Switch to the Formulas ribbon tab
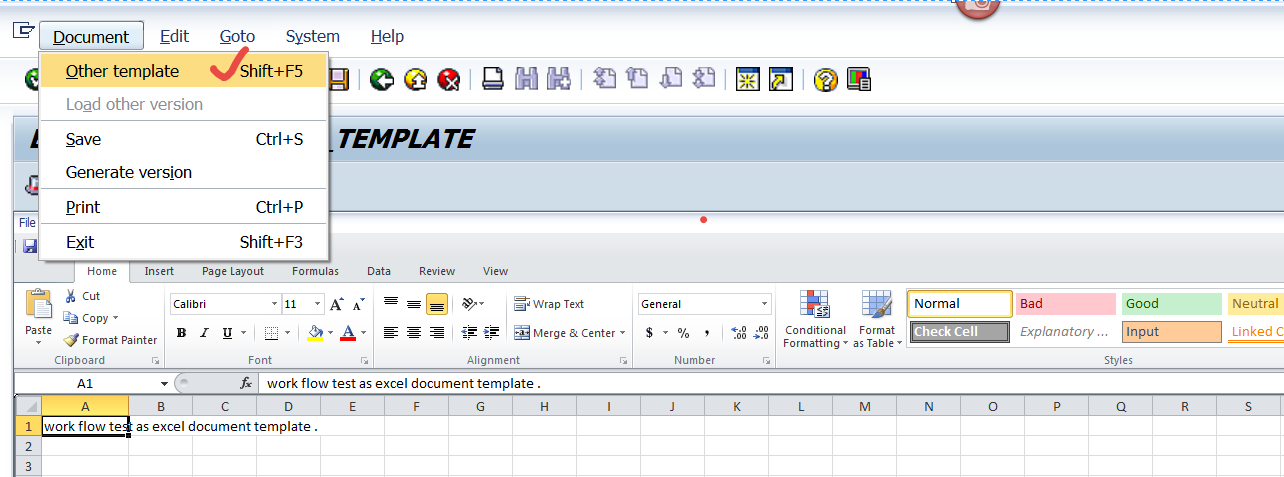Viewport: 1284px width, 477px height. click(315, 271)
